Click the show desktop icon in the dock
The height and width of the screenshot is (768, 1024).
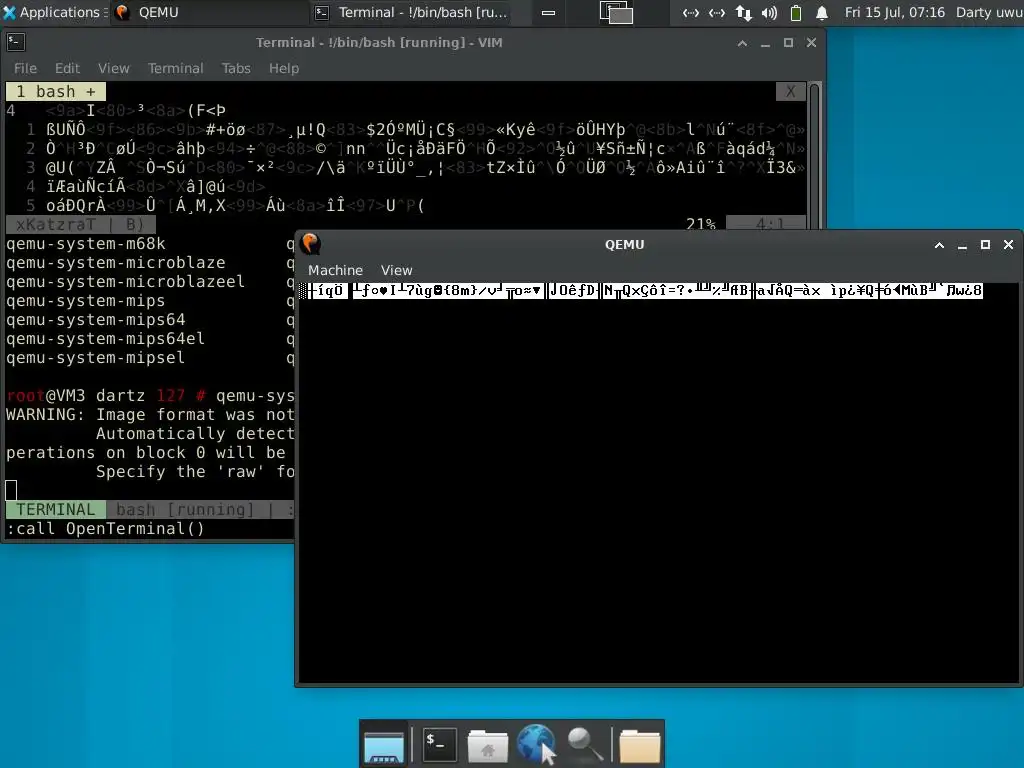pos(384,744)
